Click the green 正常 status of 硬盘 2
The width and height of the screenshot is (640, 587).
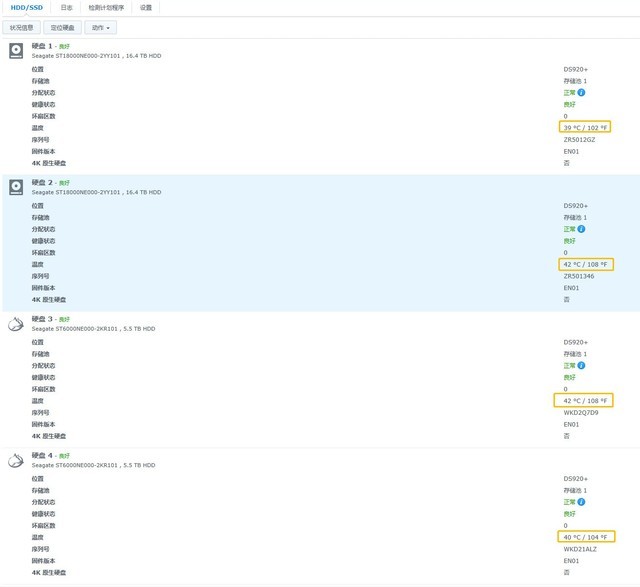tap(569, 229)
